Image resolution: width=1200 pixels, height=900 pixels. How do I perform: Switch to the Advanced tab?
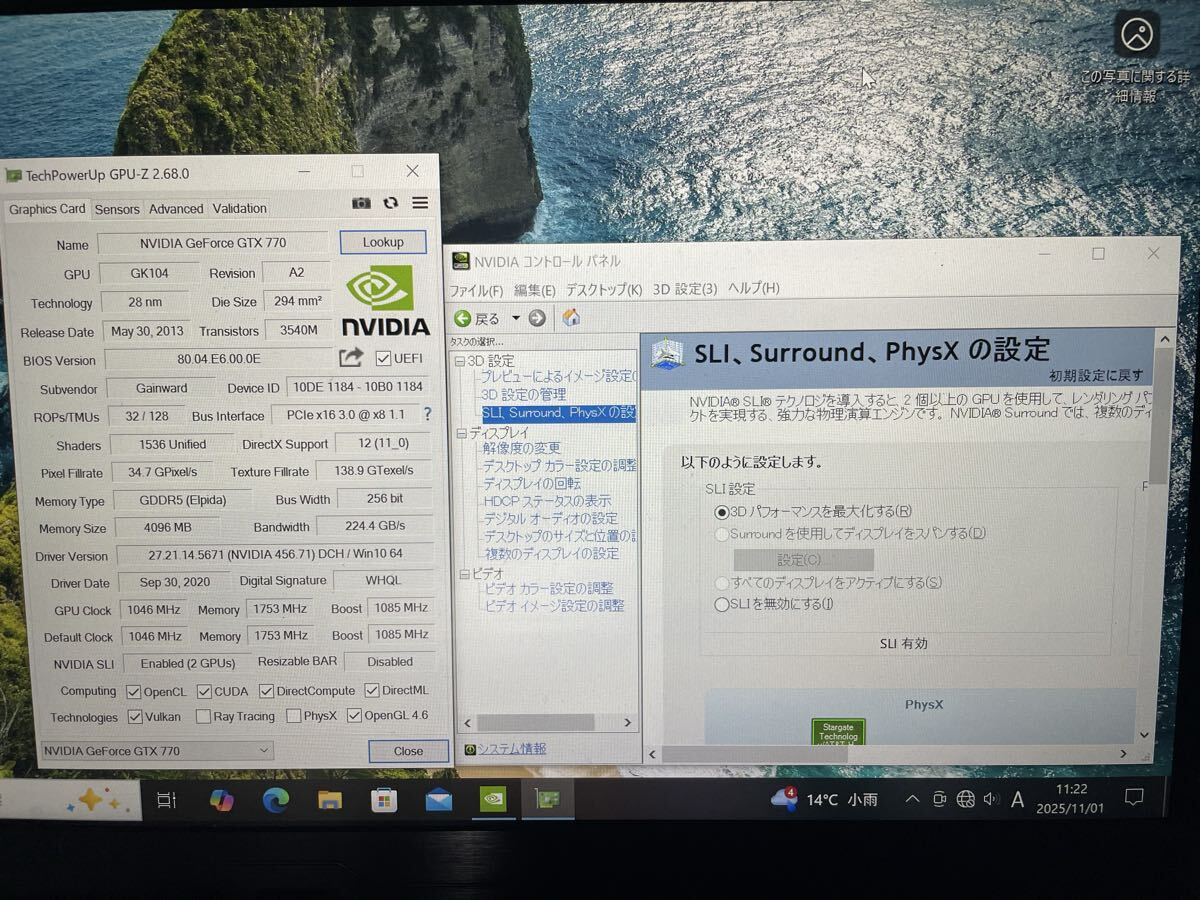point(176,209)
